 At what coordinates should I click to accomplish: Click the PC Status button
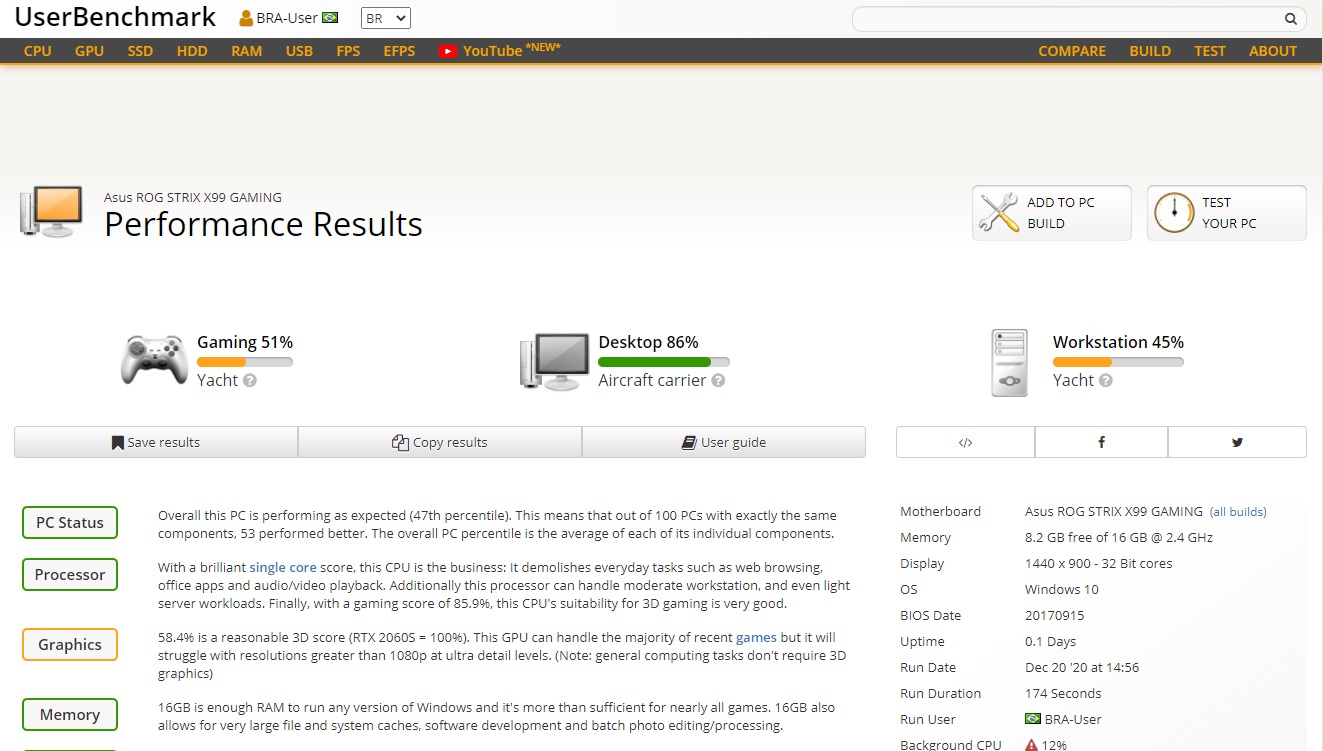click(x=70, y=523)
